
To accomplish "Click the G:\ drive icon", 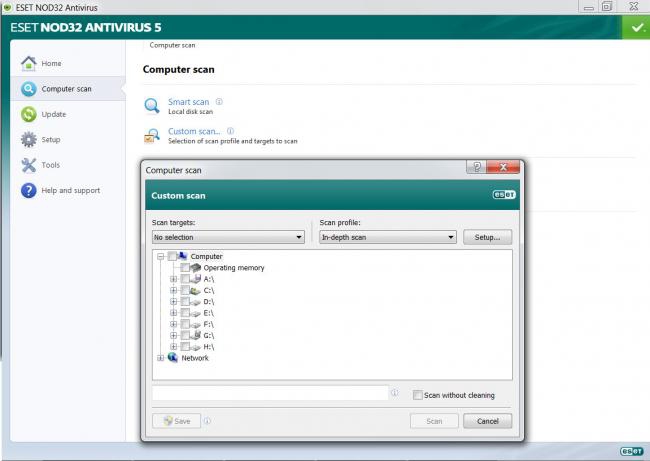I will pyautogui.click(x=195, y=335).
